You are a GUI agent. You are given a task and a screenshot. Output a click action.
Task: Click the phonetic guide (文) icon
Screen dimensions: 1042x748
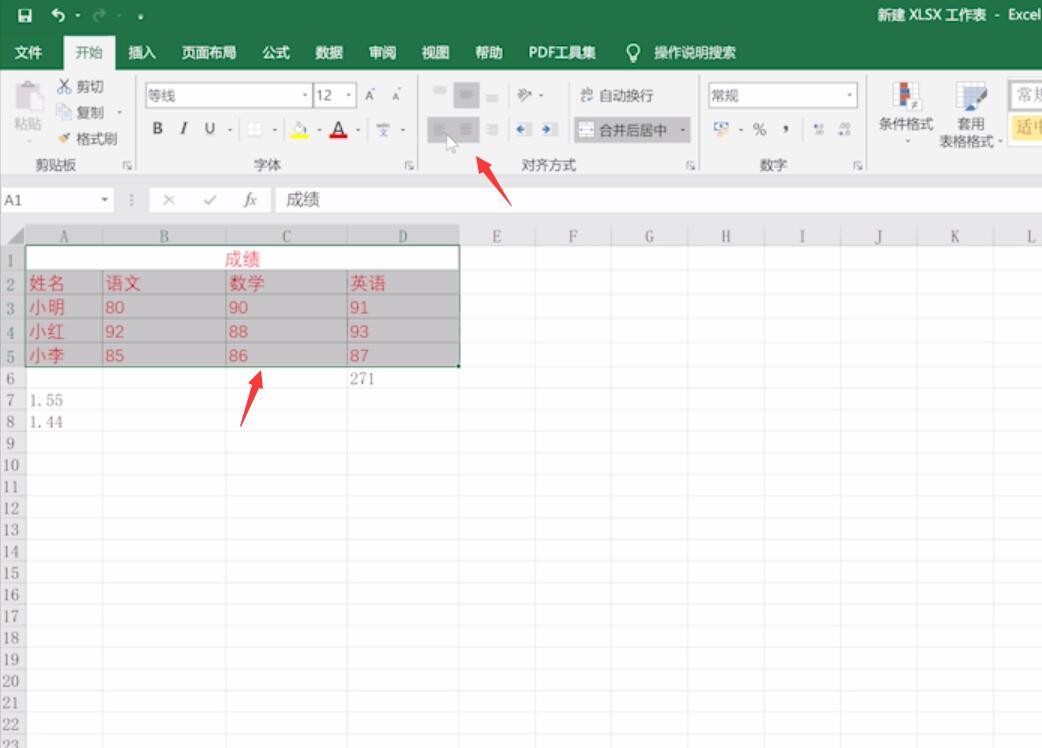[383, 130]
